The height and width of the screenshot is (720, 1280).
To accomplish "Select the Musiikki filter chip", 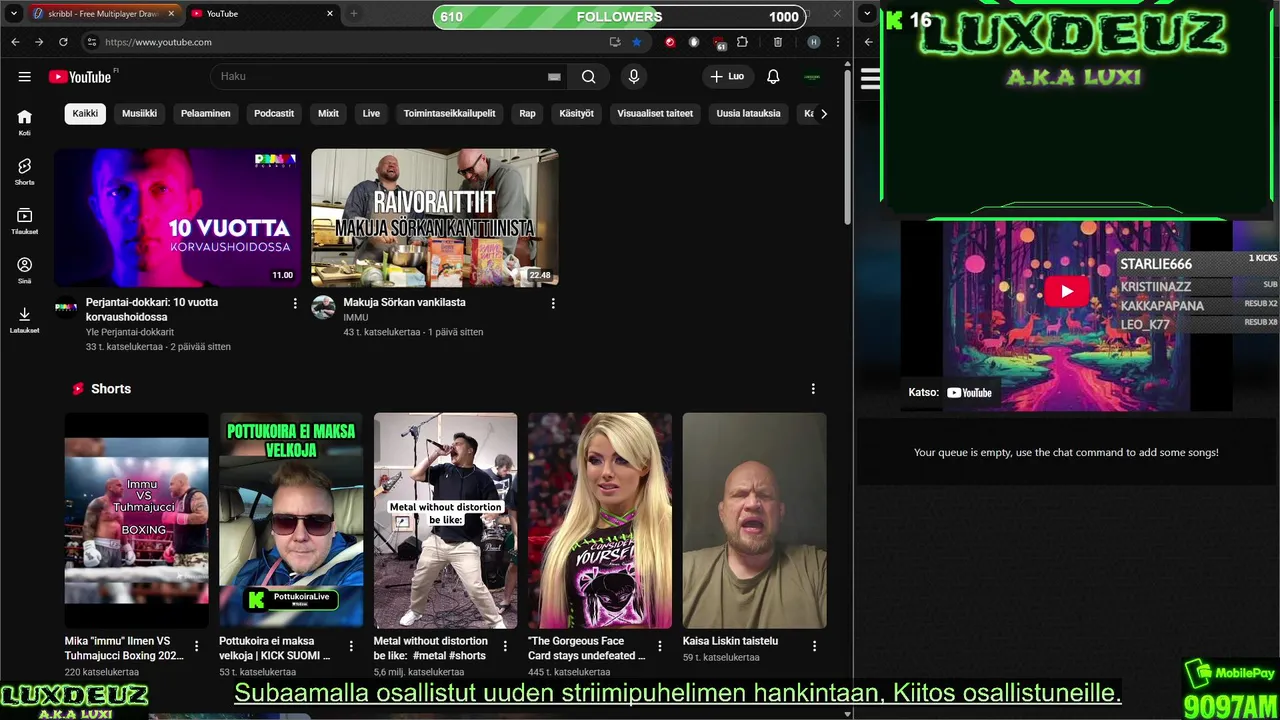I will 139,113.
